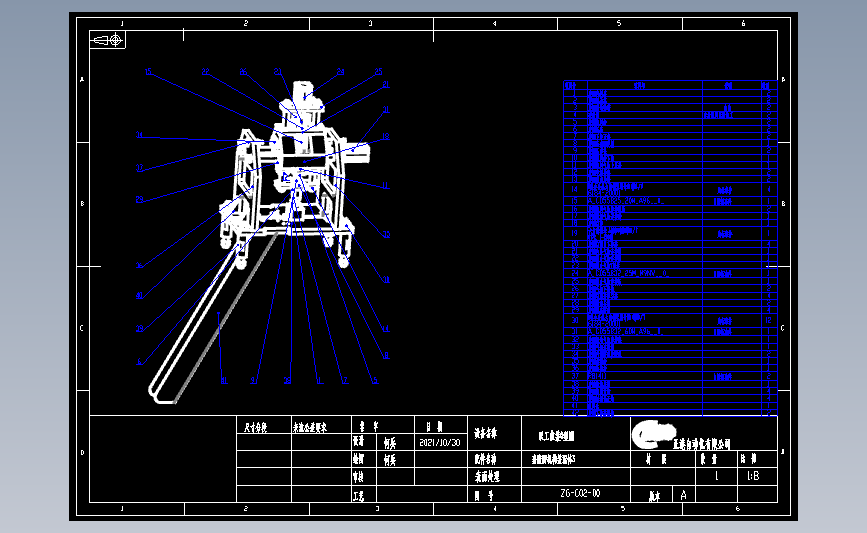Click the SB14D entry in parts list row 37
Viewport: 867px width, 533px height.
597,376
